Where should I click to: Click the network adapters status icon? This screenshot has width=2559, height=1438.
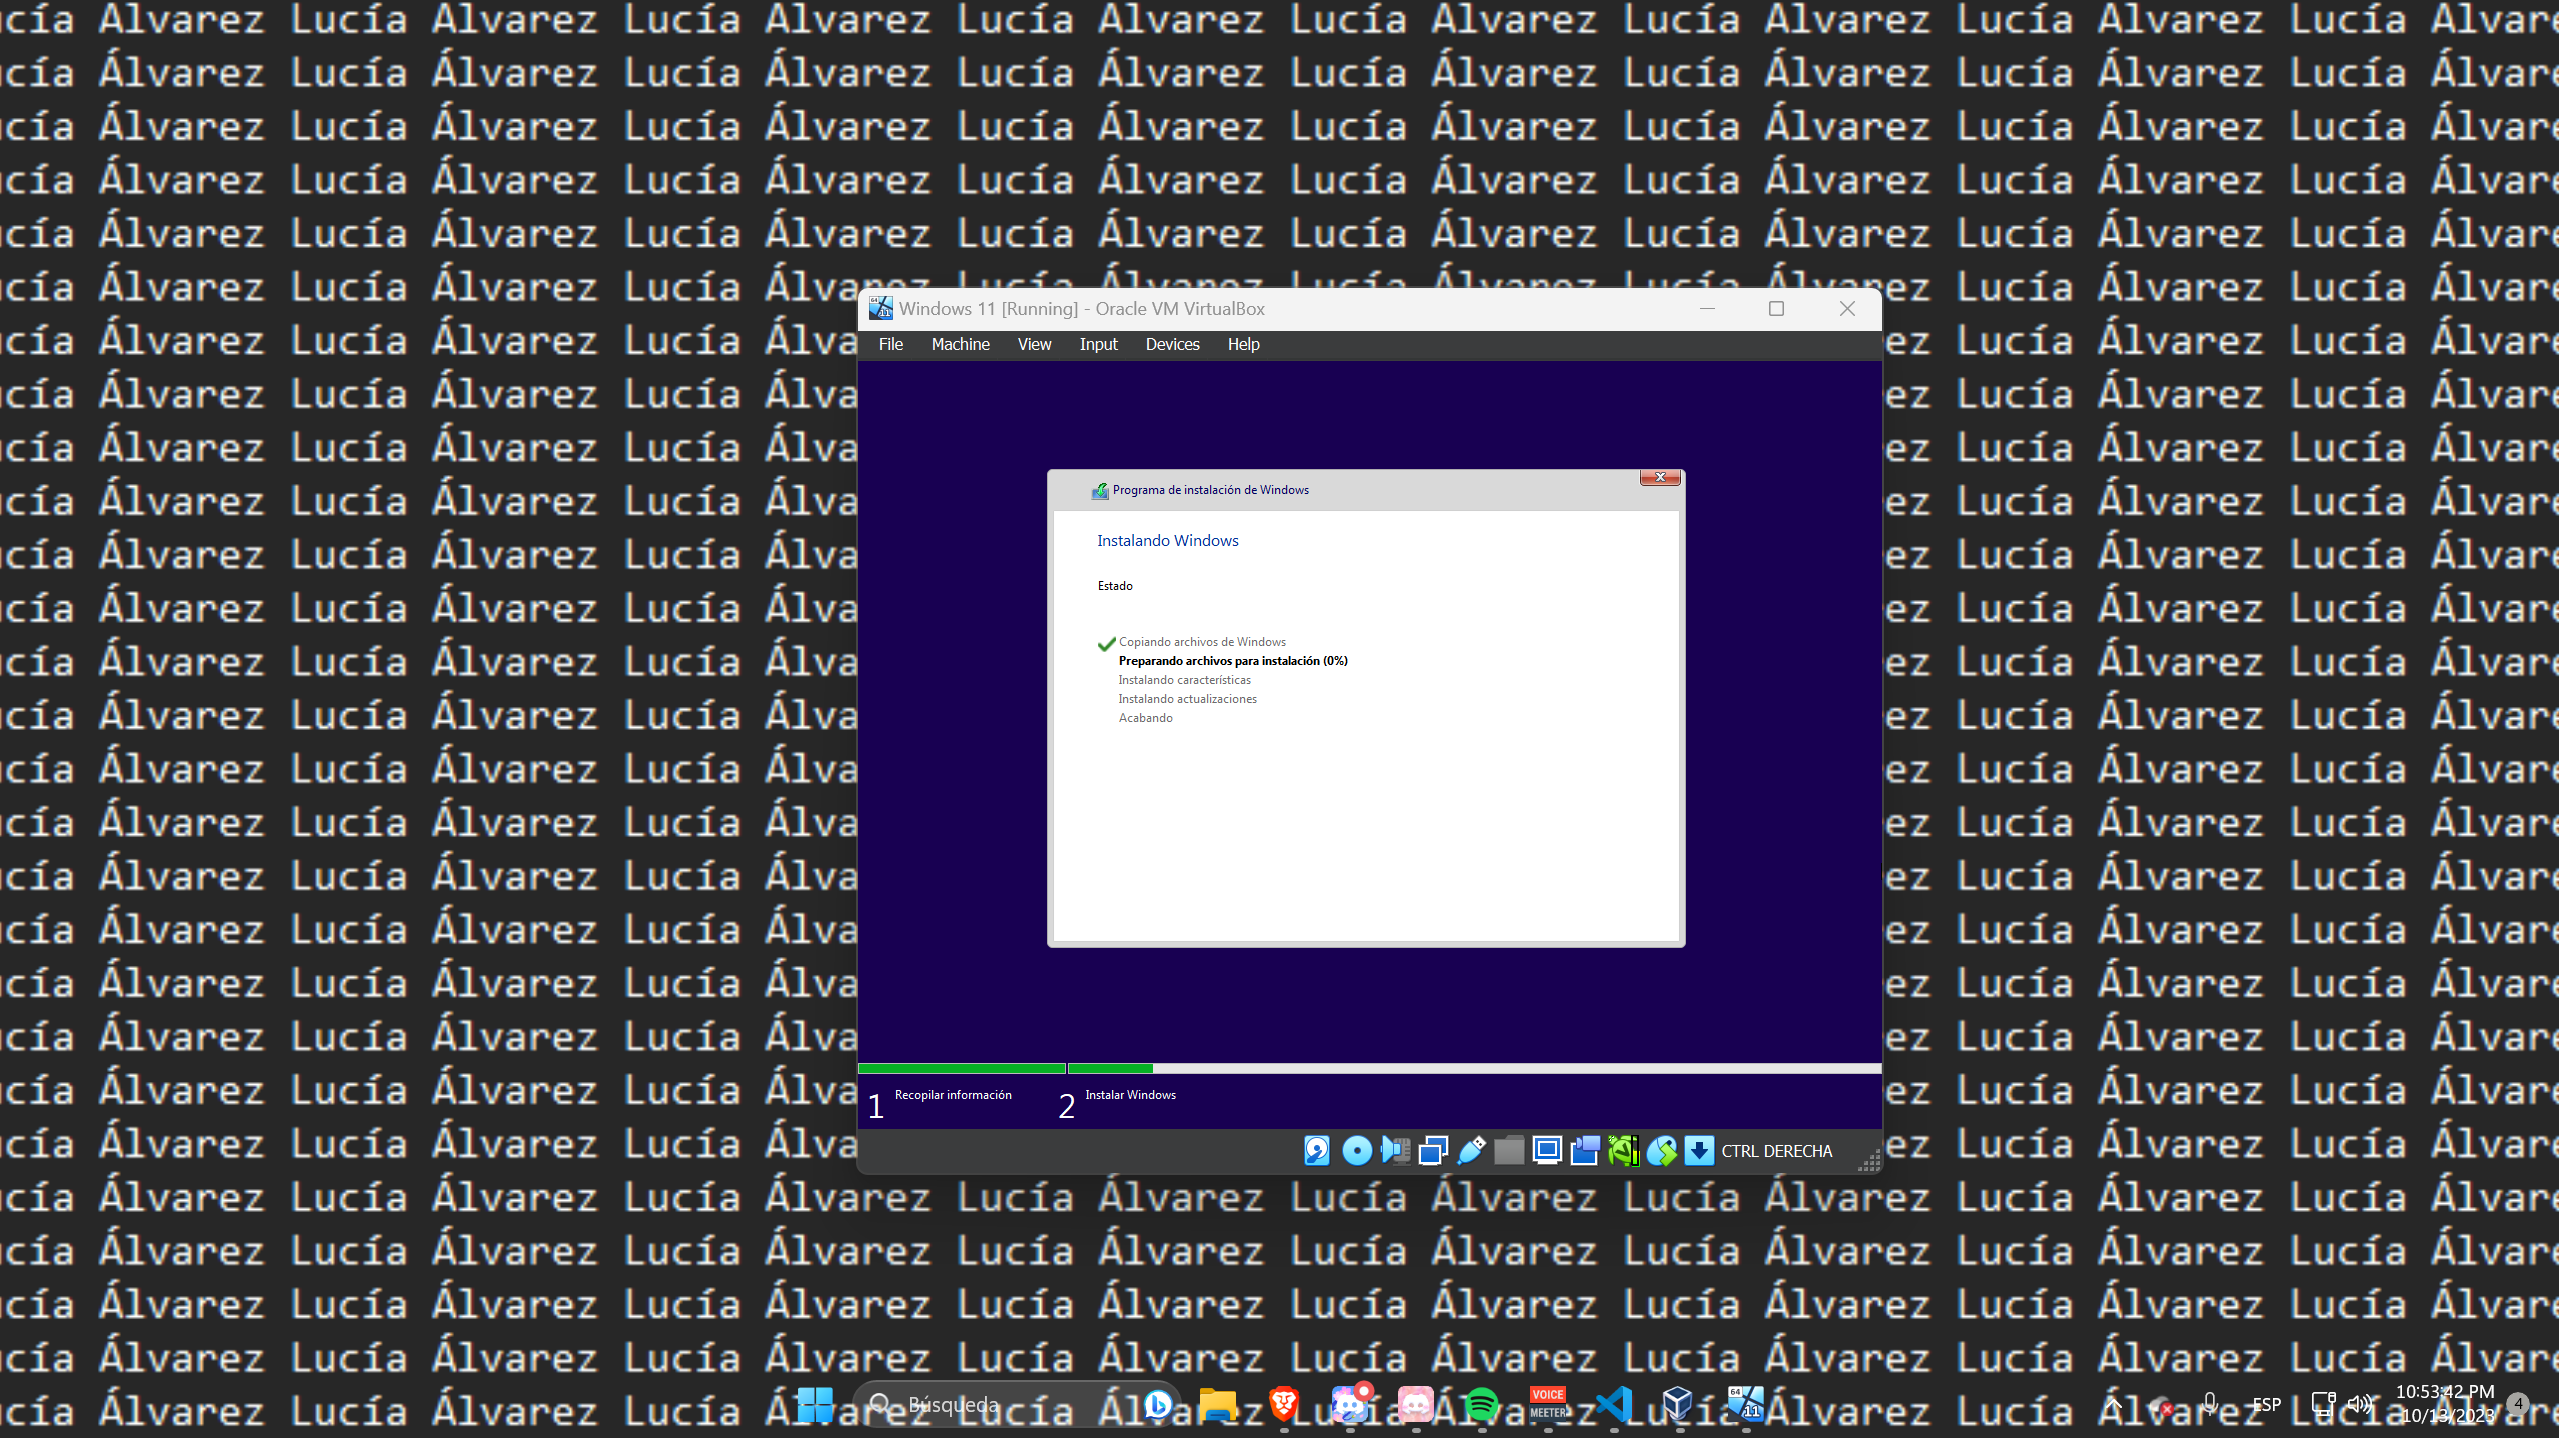point(1433,1151)
